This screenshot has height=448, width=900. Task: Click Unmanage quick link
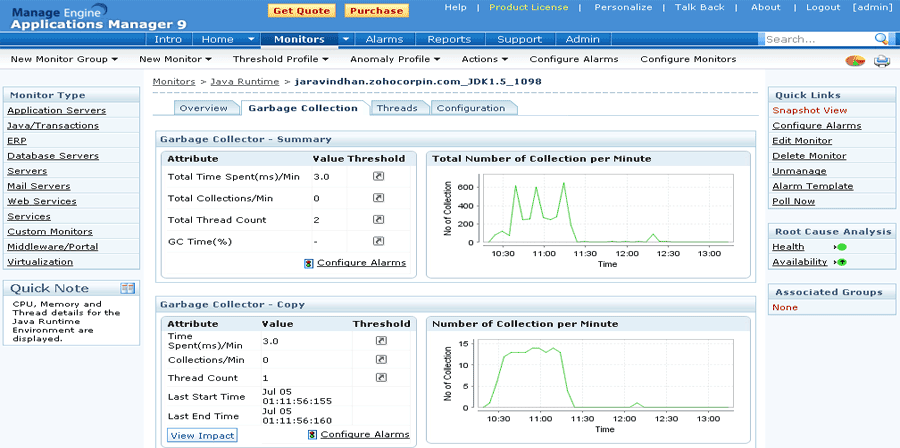click(x=799, y=171)
